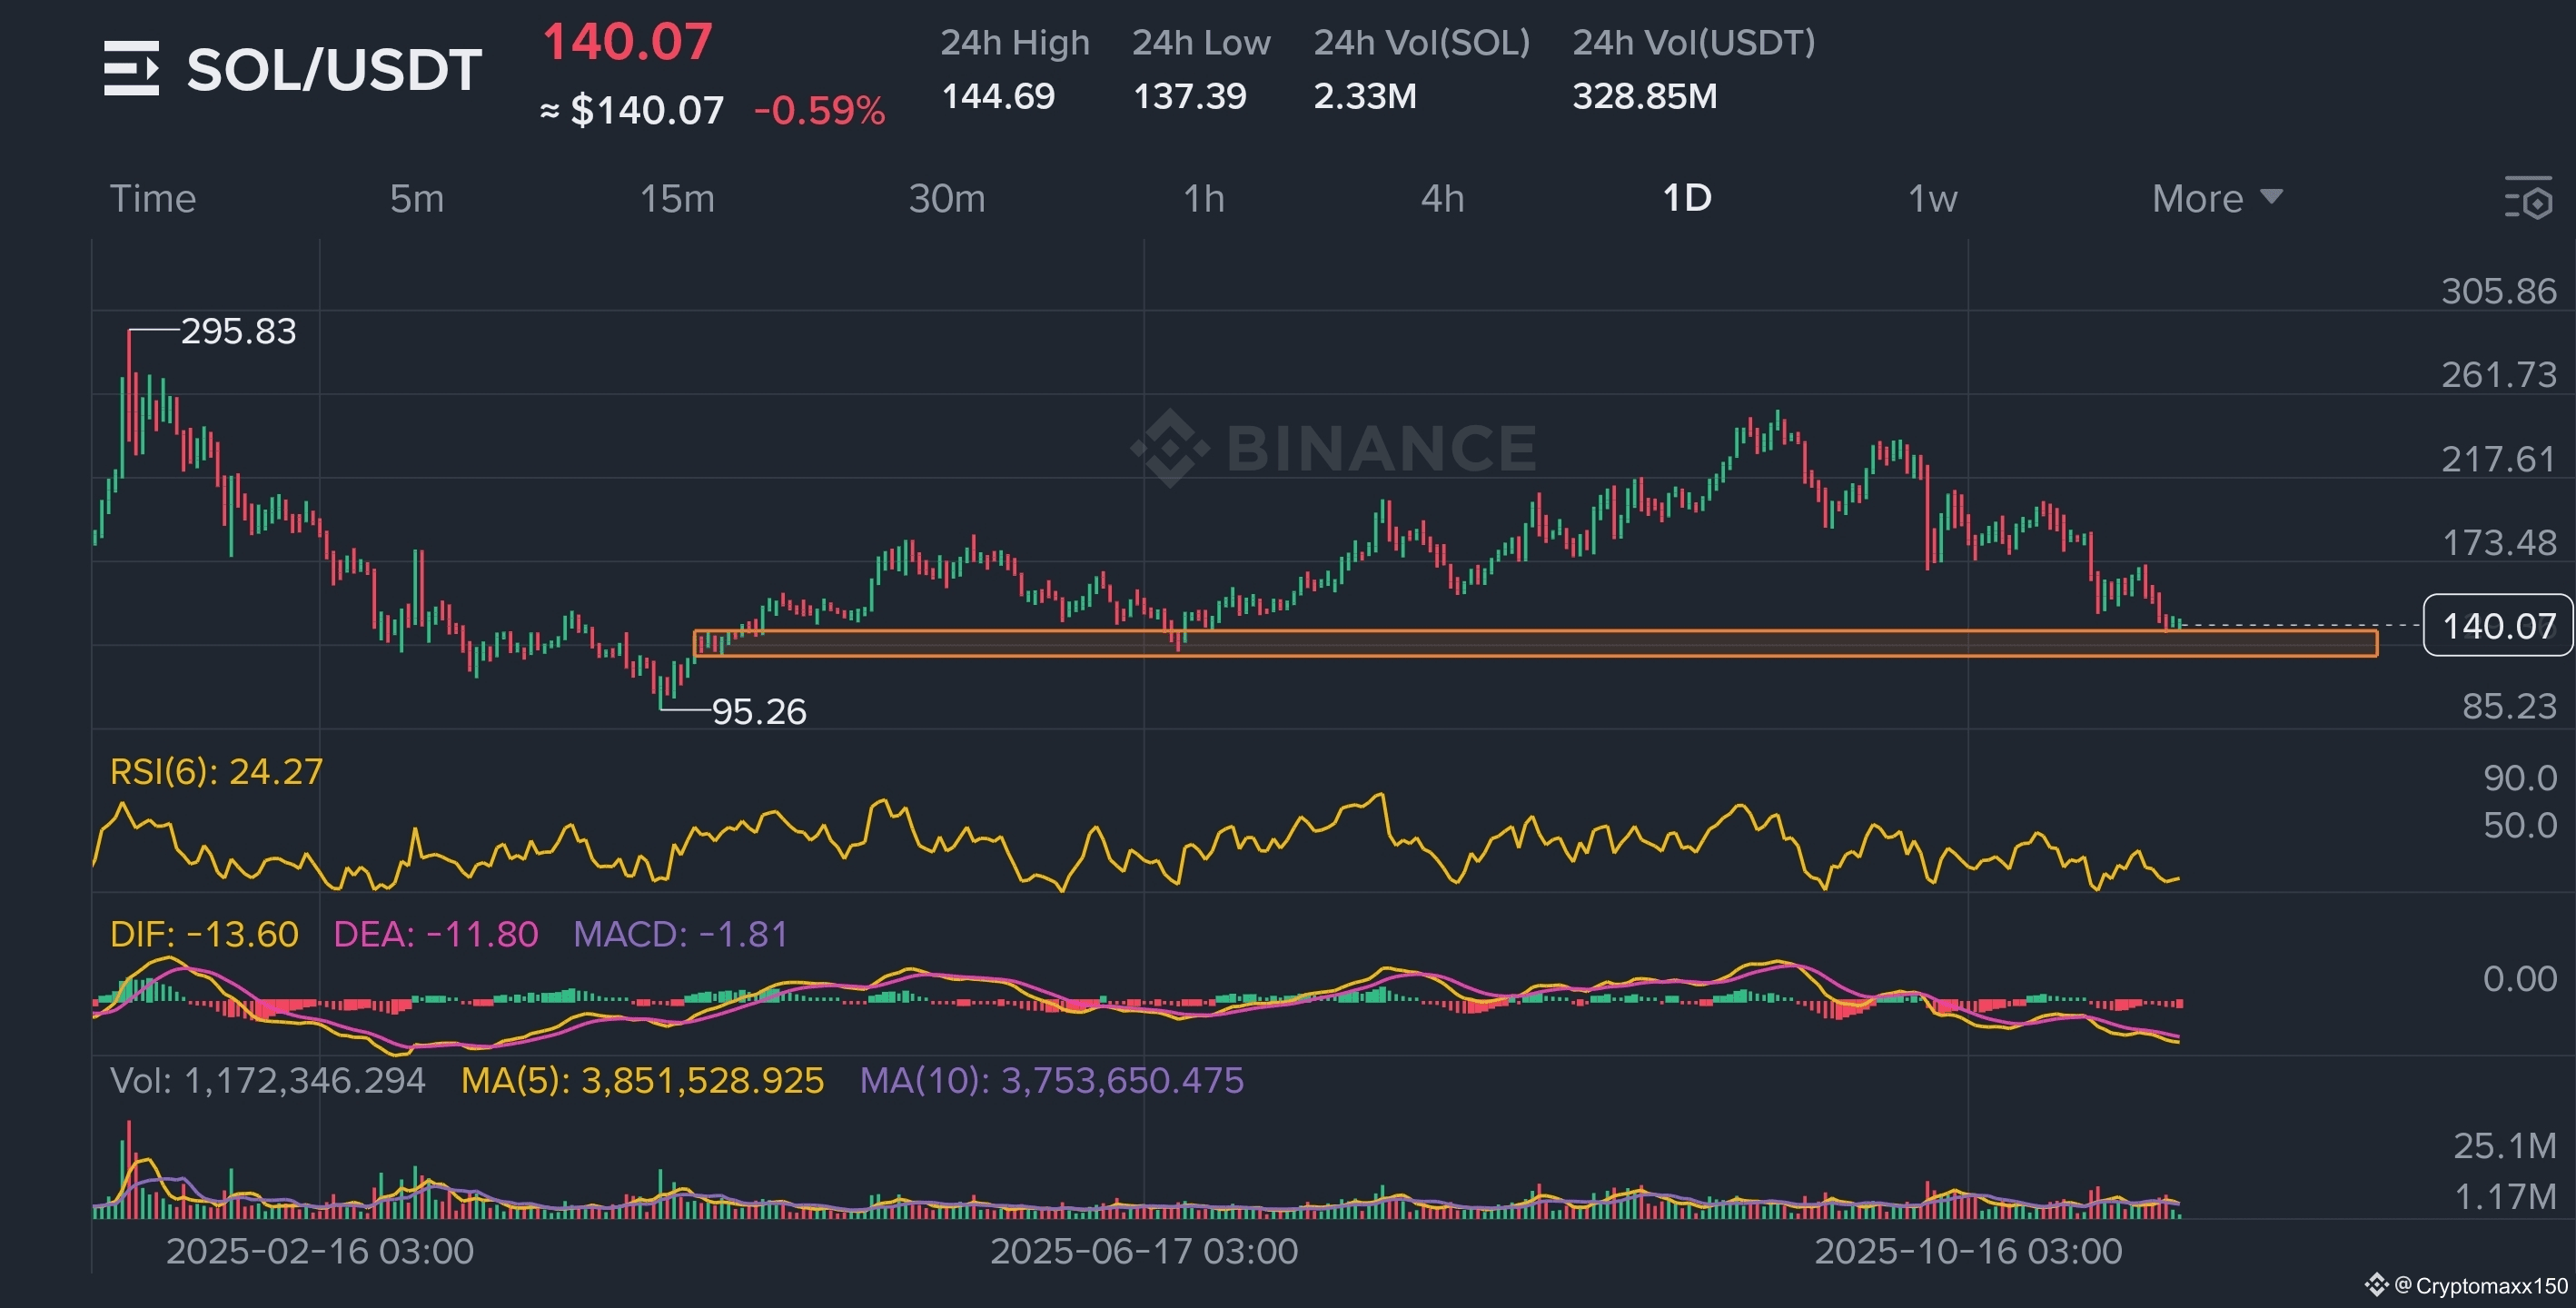Expand the More timeframes dropdown
This screenshot has width=2576, height=1308.
point(2216,198)
